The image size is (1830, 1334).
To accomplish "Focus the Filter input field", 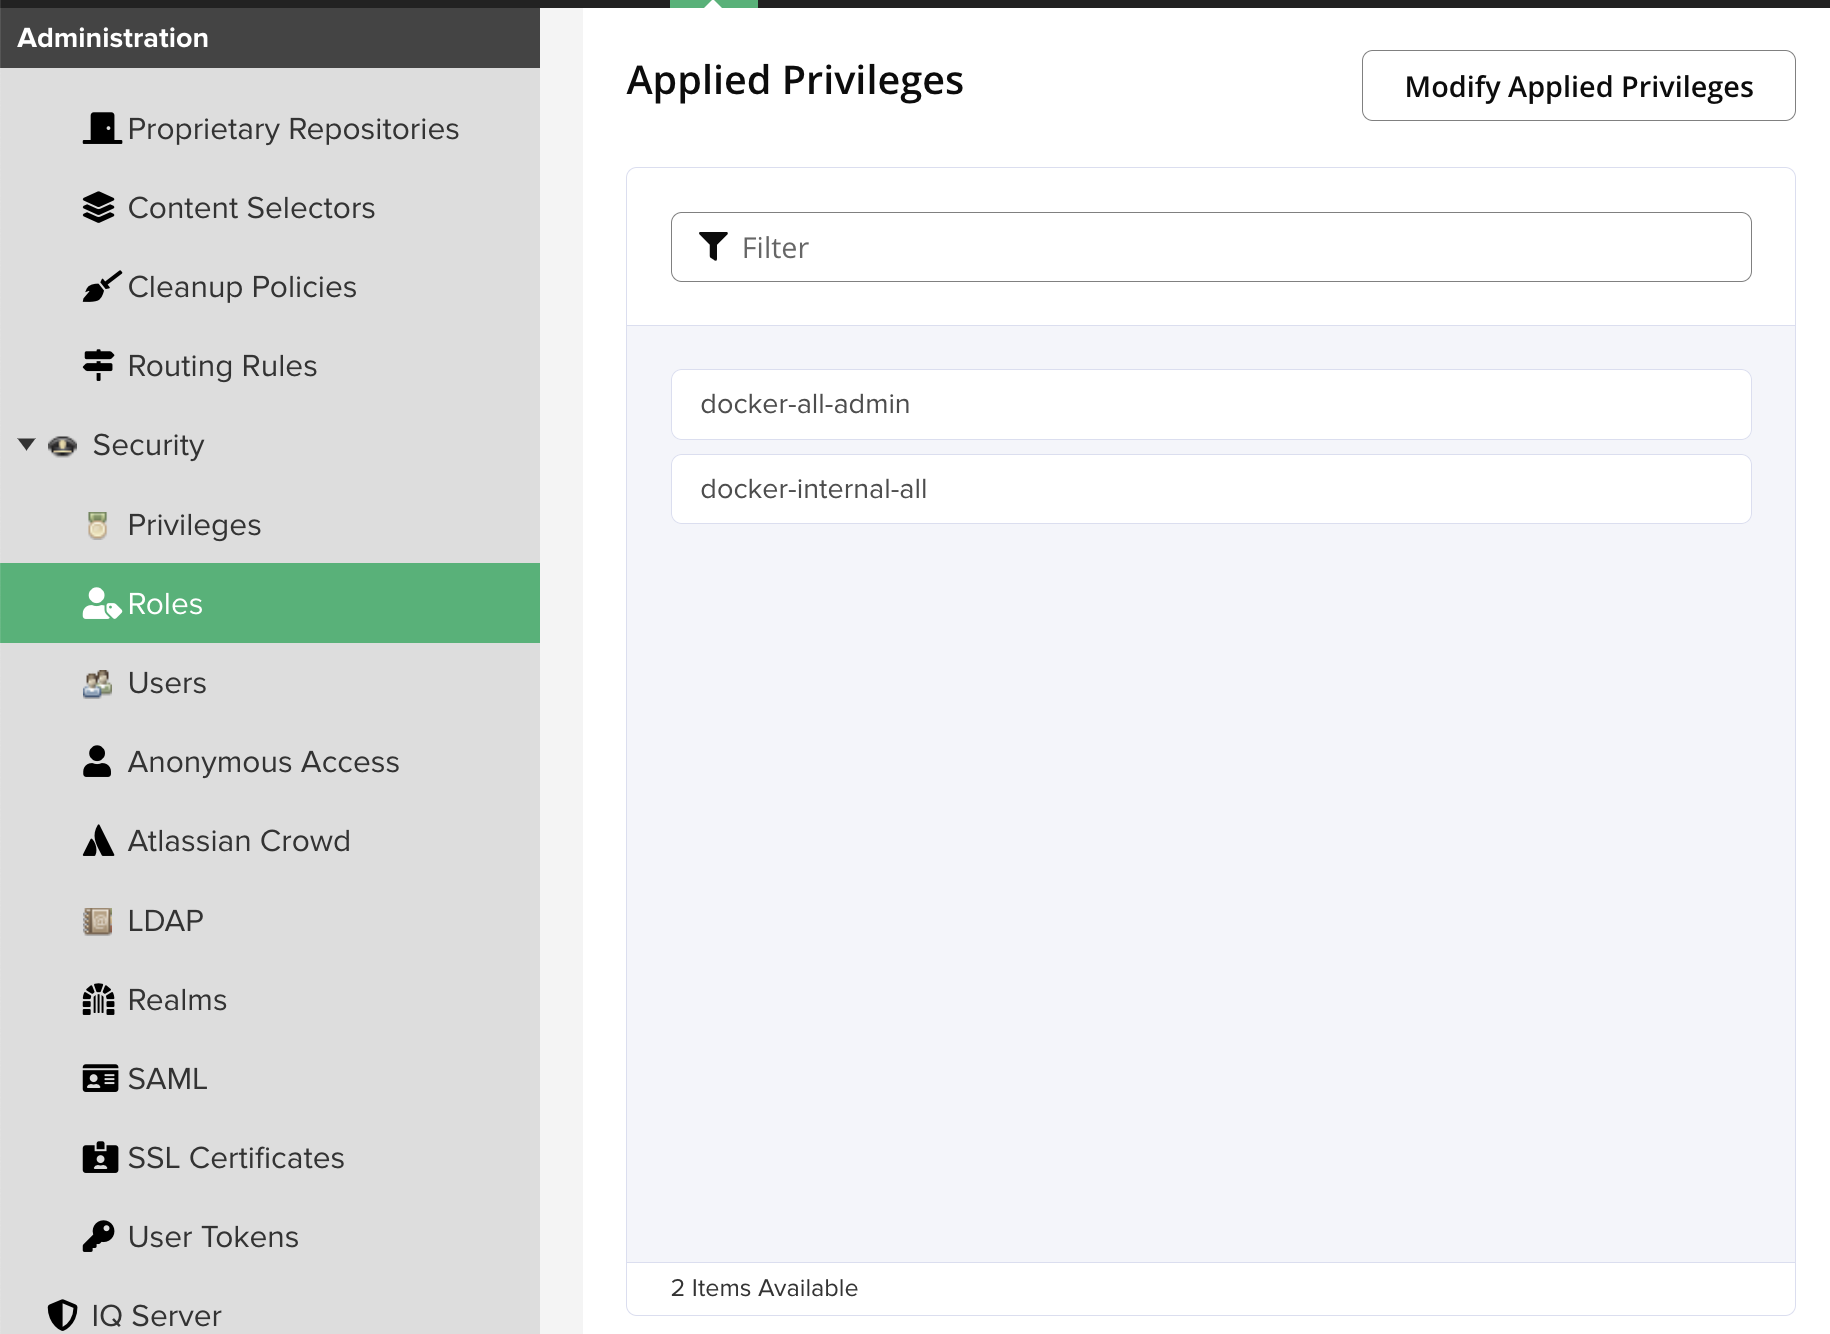I will 1211,247.
